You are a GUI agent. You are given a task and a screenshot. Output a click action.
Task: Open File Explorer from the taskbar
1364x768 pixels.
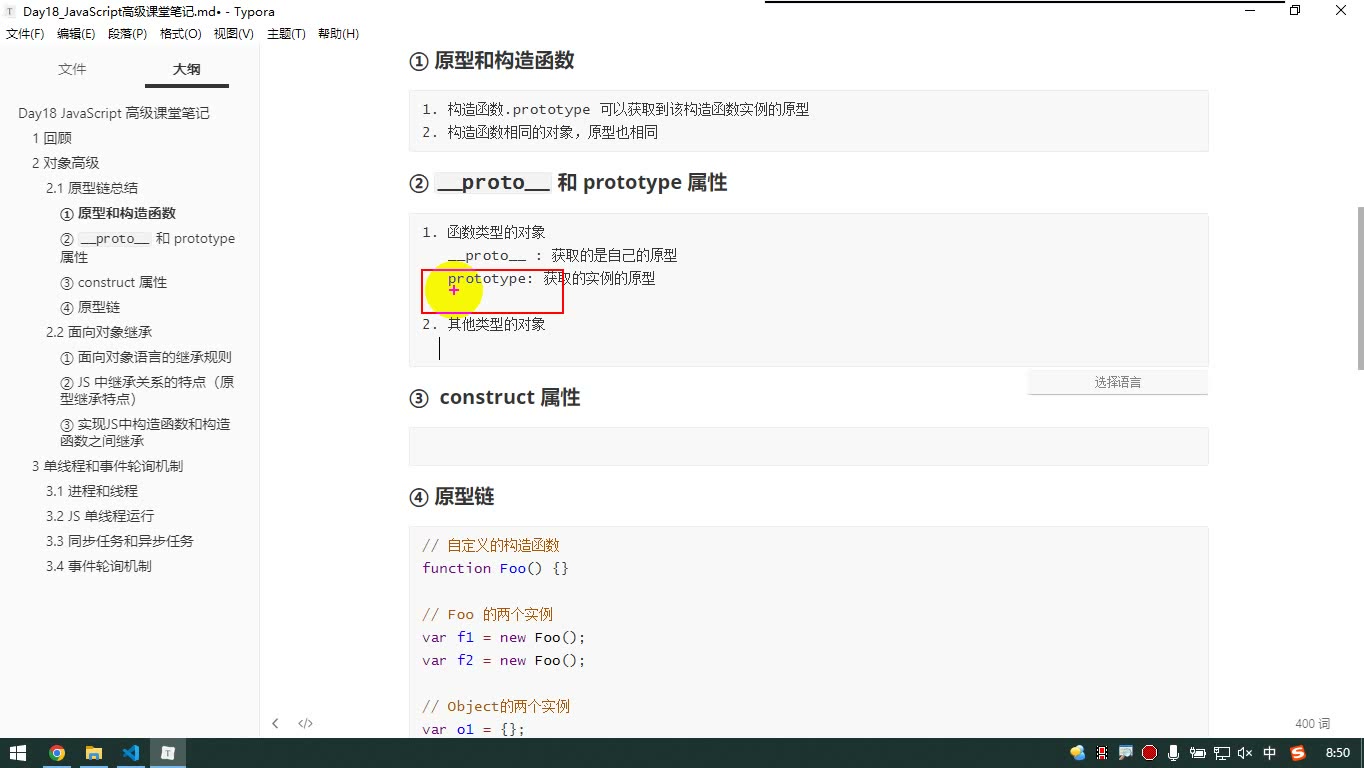click(94, 753)
